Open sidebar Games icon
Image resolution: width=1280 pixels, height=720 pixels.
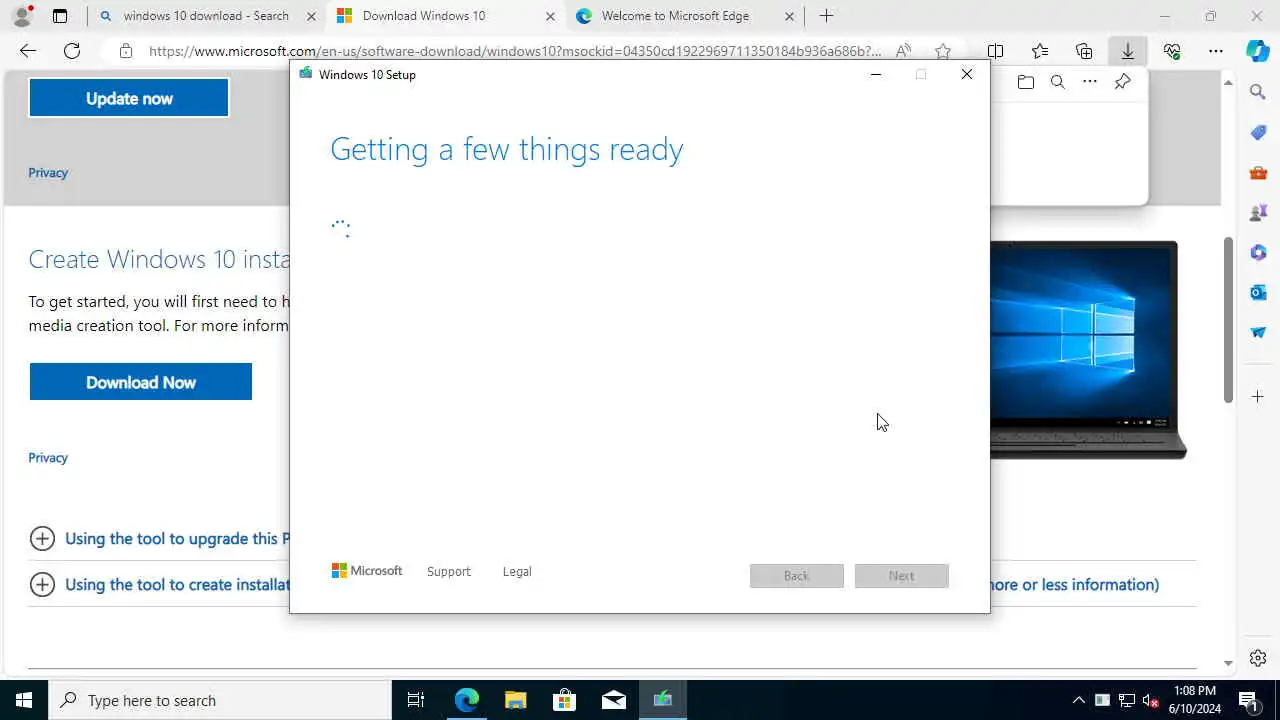[1258, 212]
